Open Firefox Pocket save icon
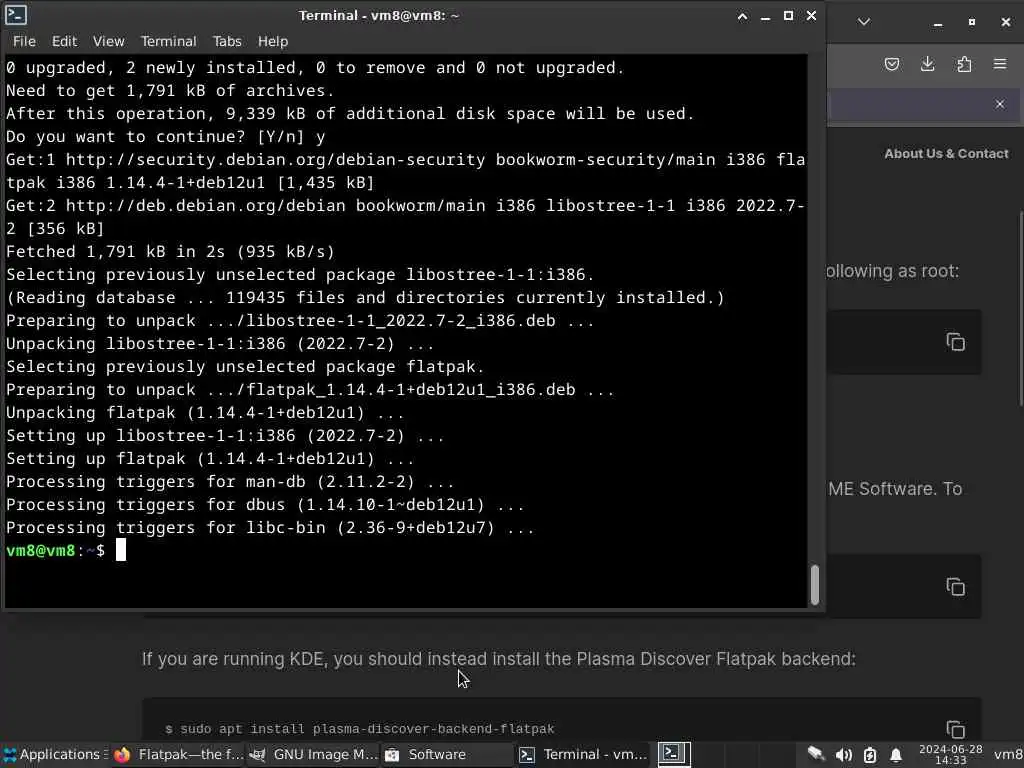The image size is (1024, 768). click(x=891, y=64)
